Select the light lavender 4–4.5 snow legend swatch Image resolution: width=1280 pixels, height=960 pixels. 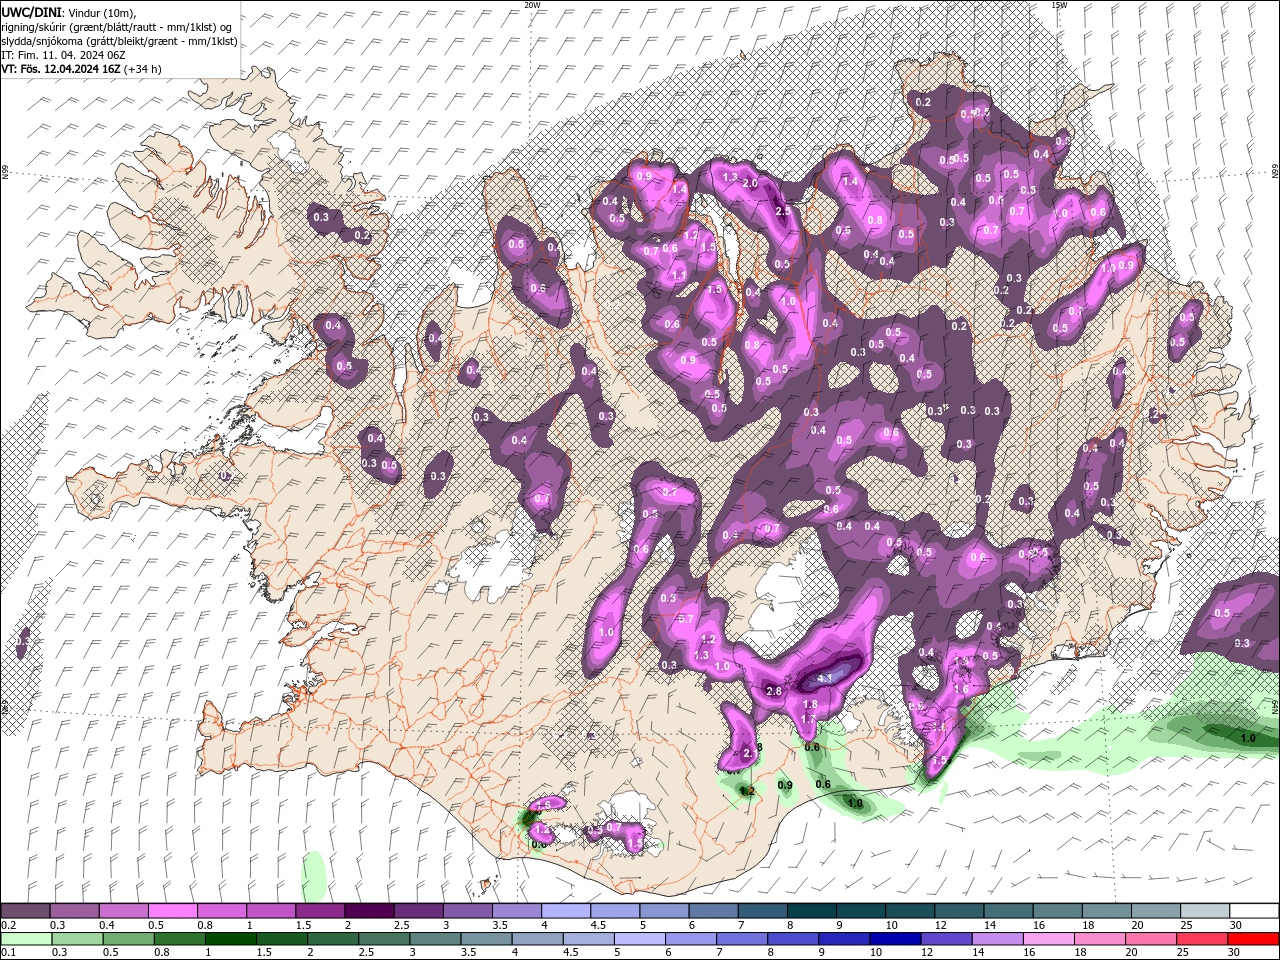tap(566, 911)
